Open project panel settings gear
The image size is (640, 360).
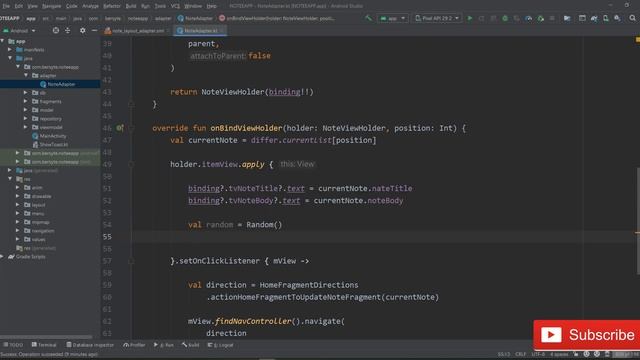[x=82, y=31]
